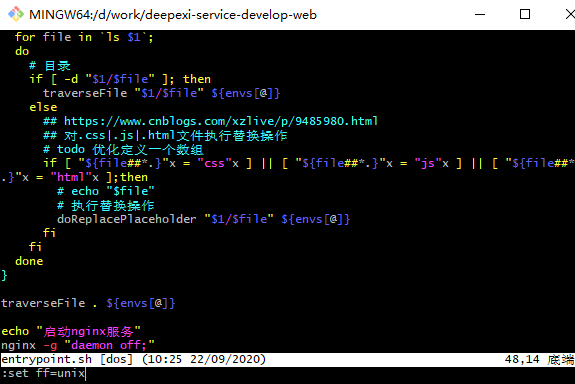Click the "js" string in the if condition
Image resolution: width=575 pixels, height=384 pixels.
click(428, 164)
